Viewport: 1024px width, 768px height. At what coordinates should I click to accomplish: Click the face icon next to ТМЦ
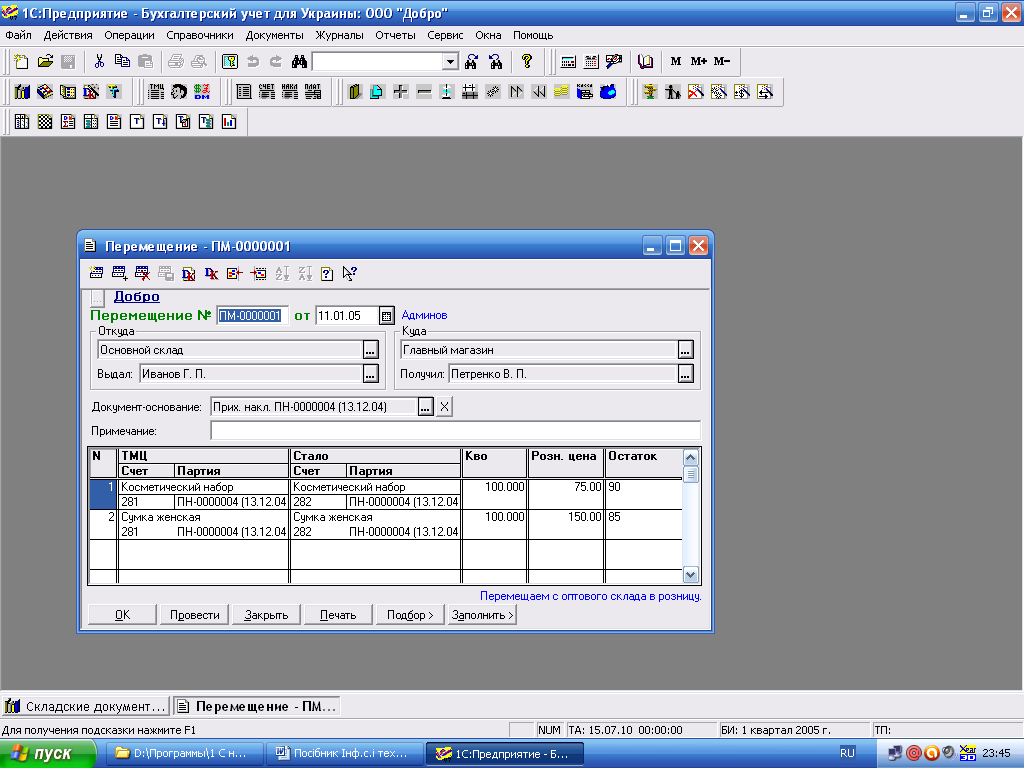(x=179, y=91)
